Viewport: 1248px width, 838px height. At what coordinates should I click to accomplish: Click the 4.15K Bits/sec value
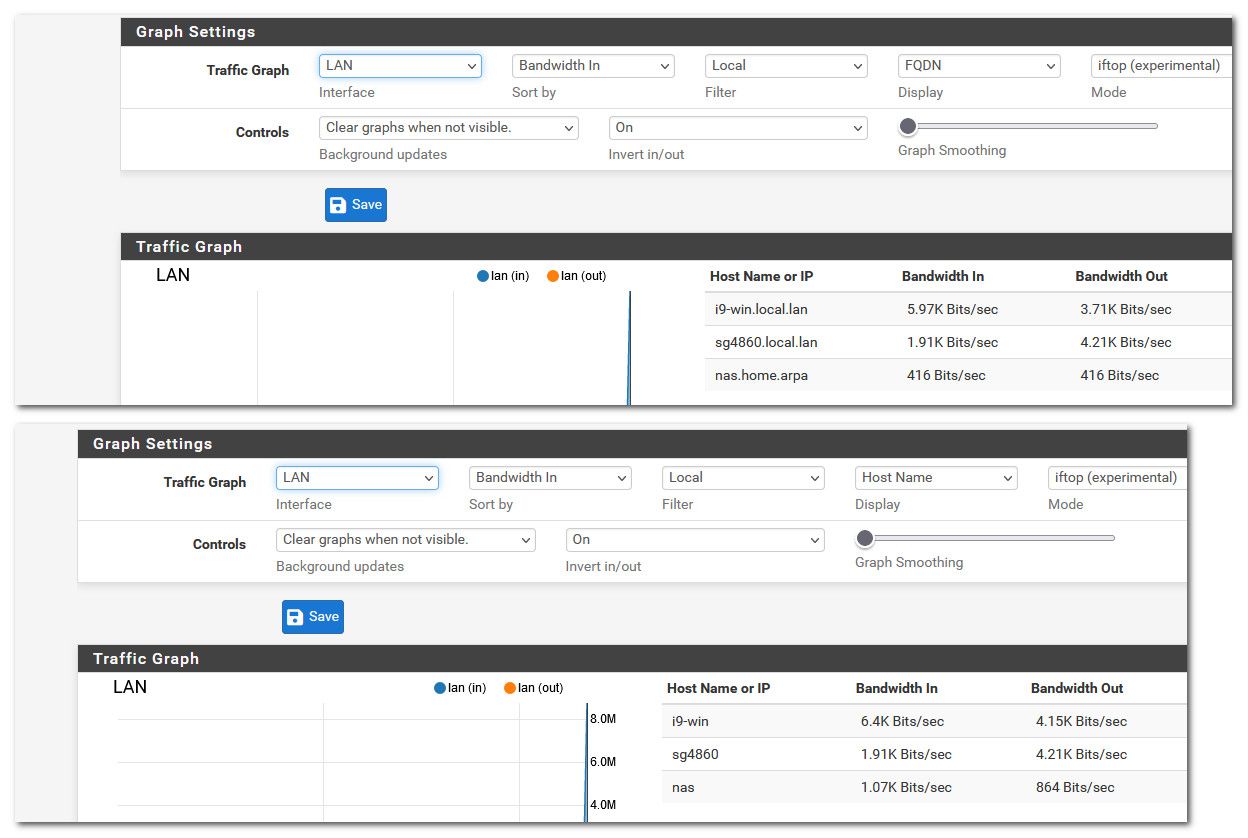click(x=1081, y=721)
